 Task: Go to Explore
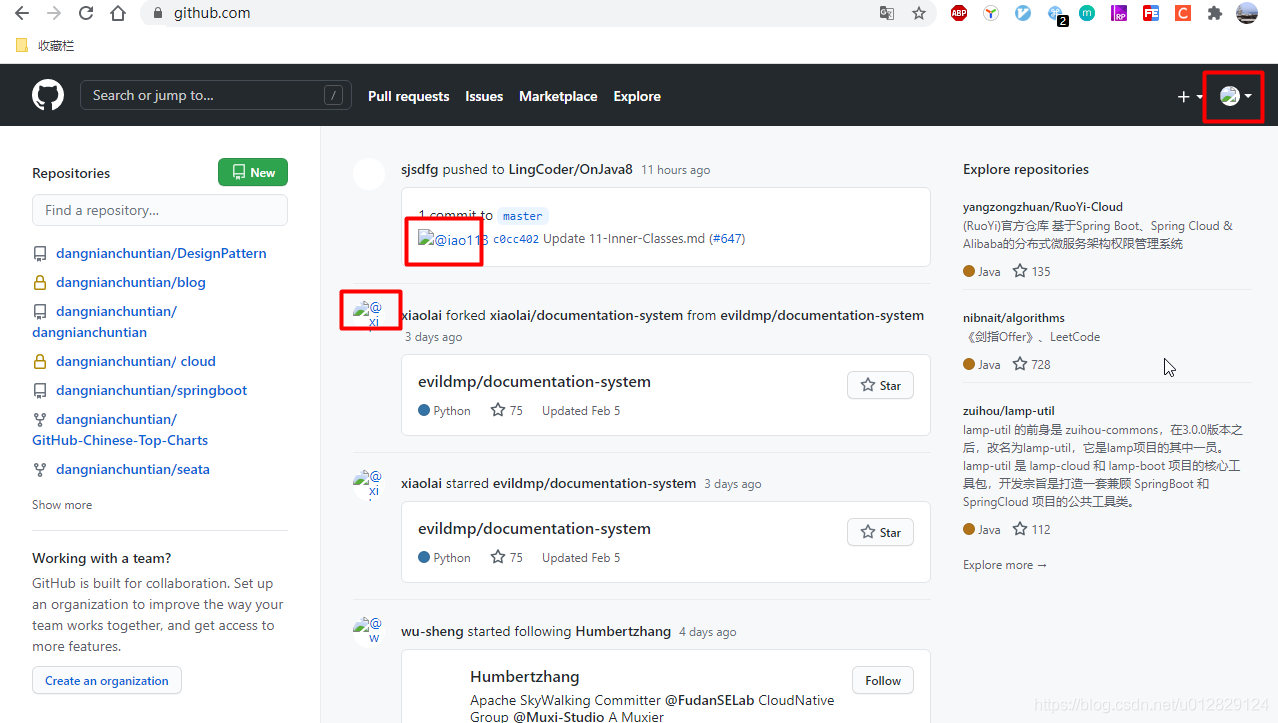637,96
